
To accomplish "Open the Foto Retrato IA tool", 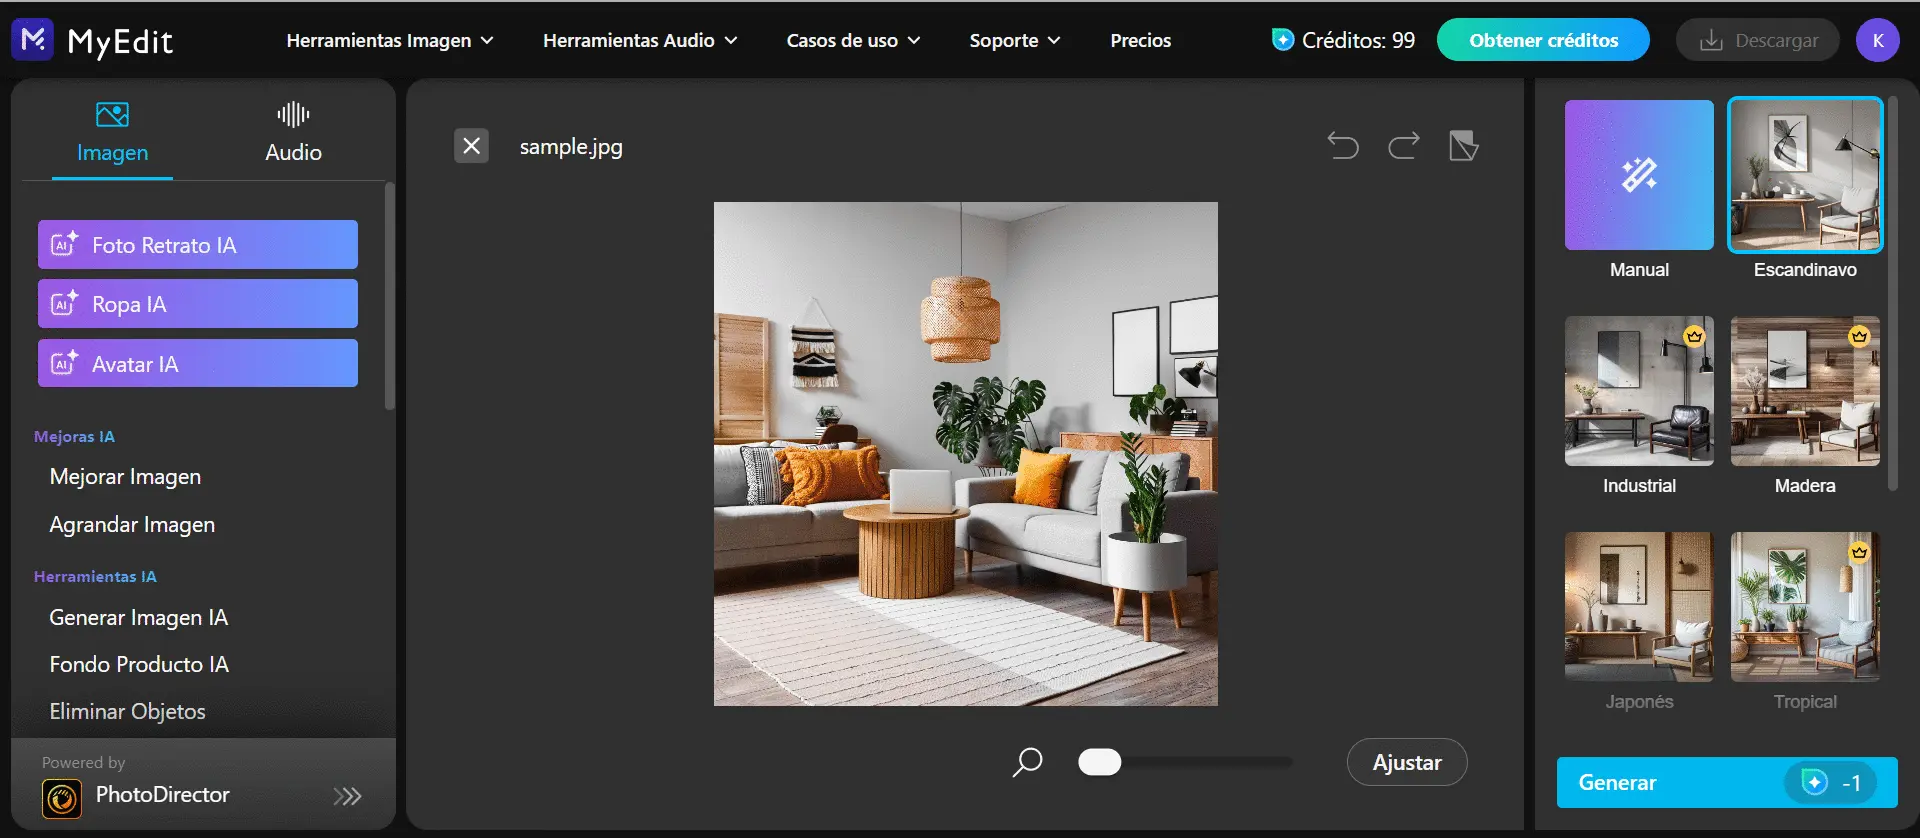I will (x=198, y=244).
